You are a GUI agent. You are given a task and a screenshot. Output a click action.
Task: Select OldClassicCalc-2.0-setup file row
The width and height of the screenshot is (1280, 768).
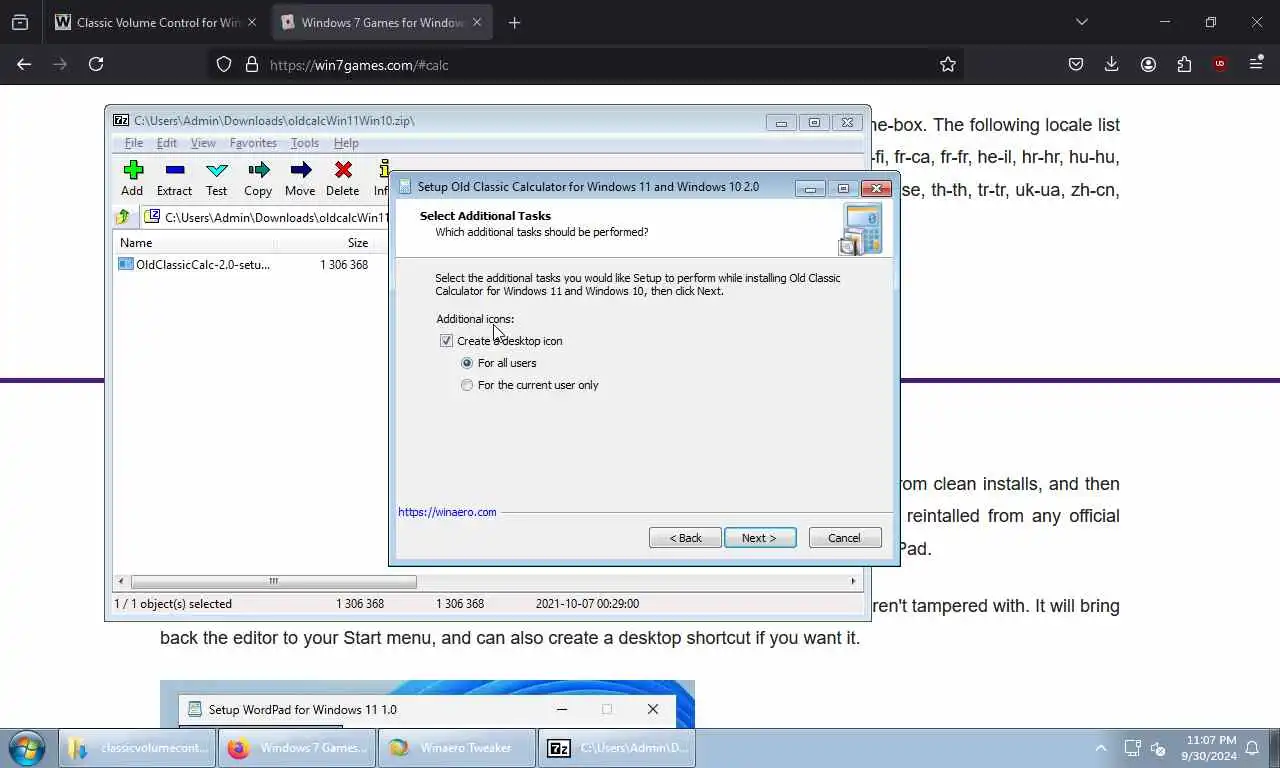click(243, 265)
